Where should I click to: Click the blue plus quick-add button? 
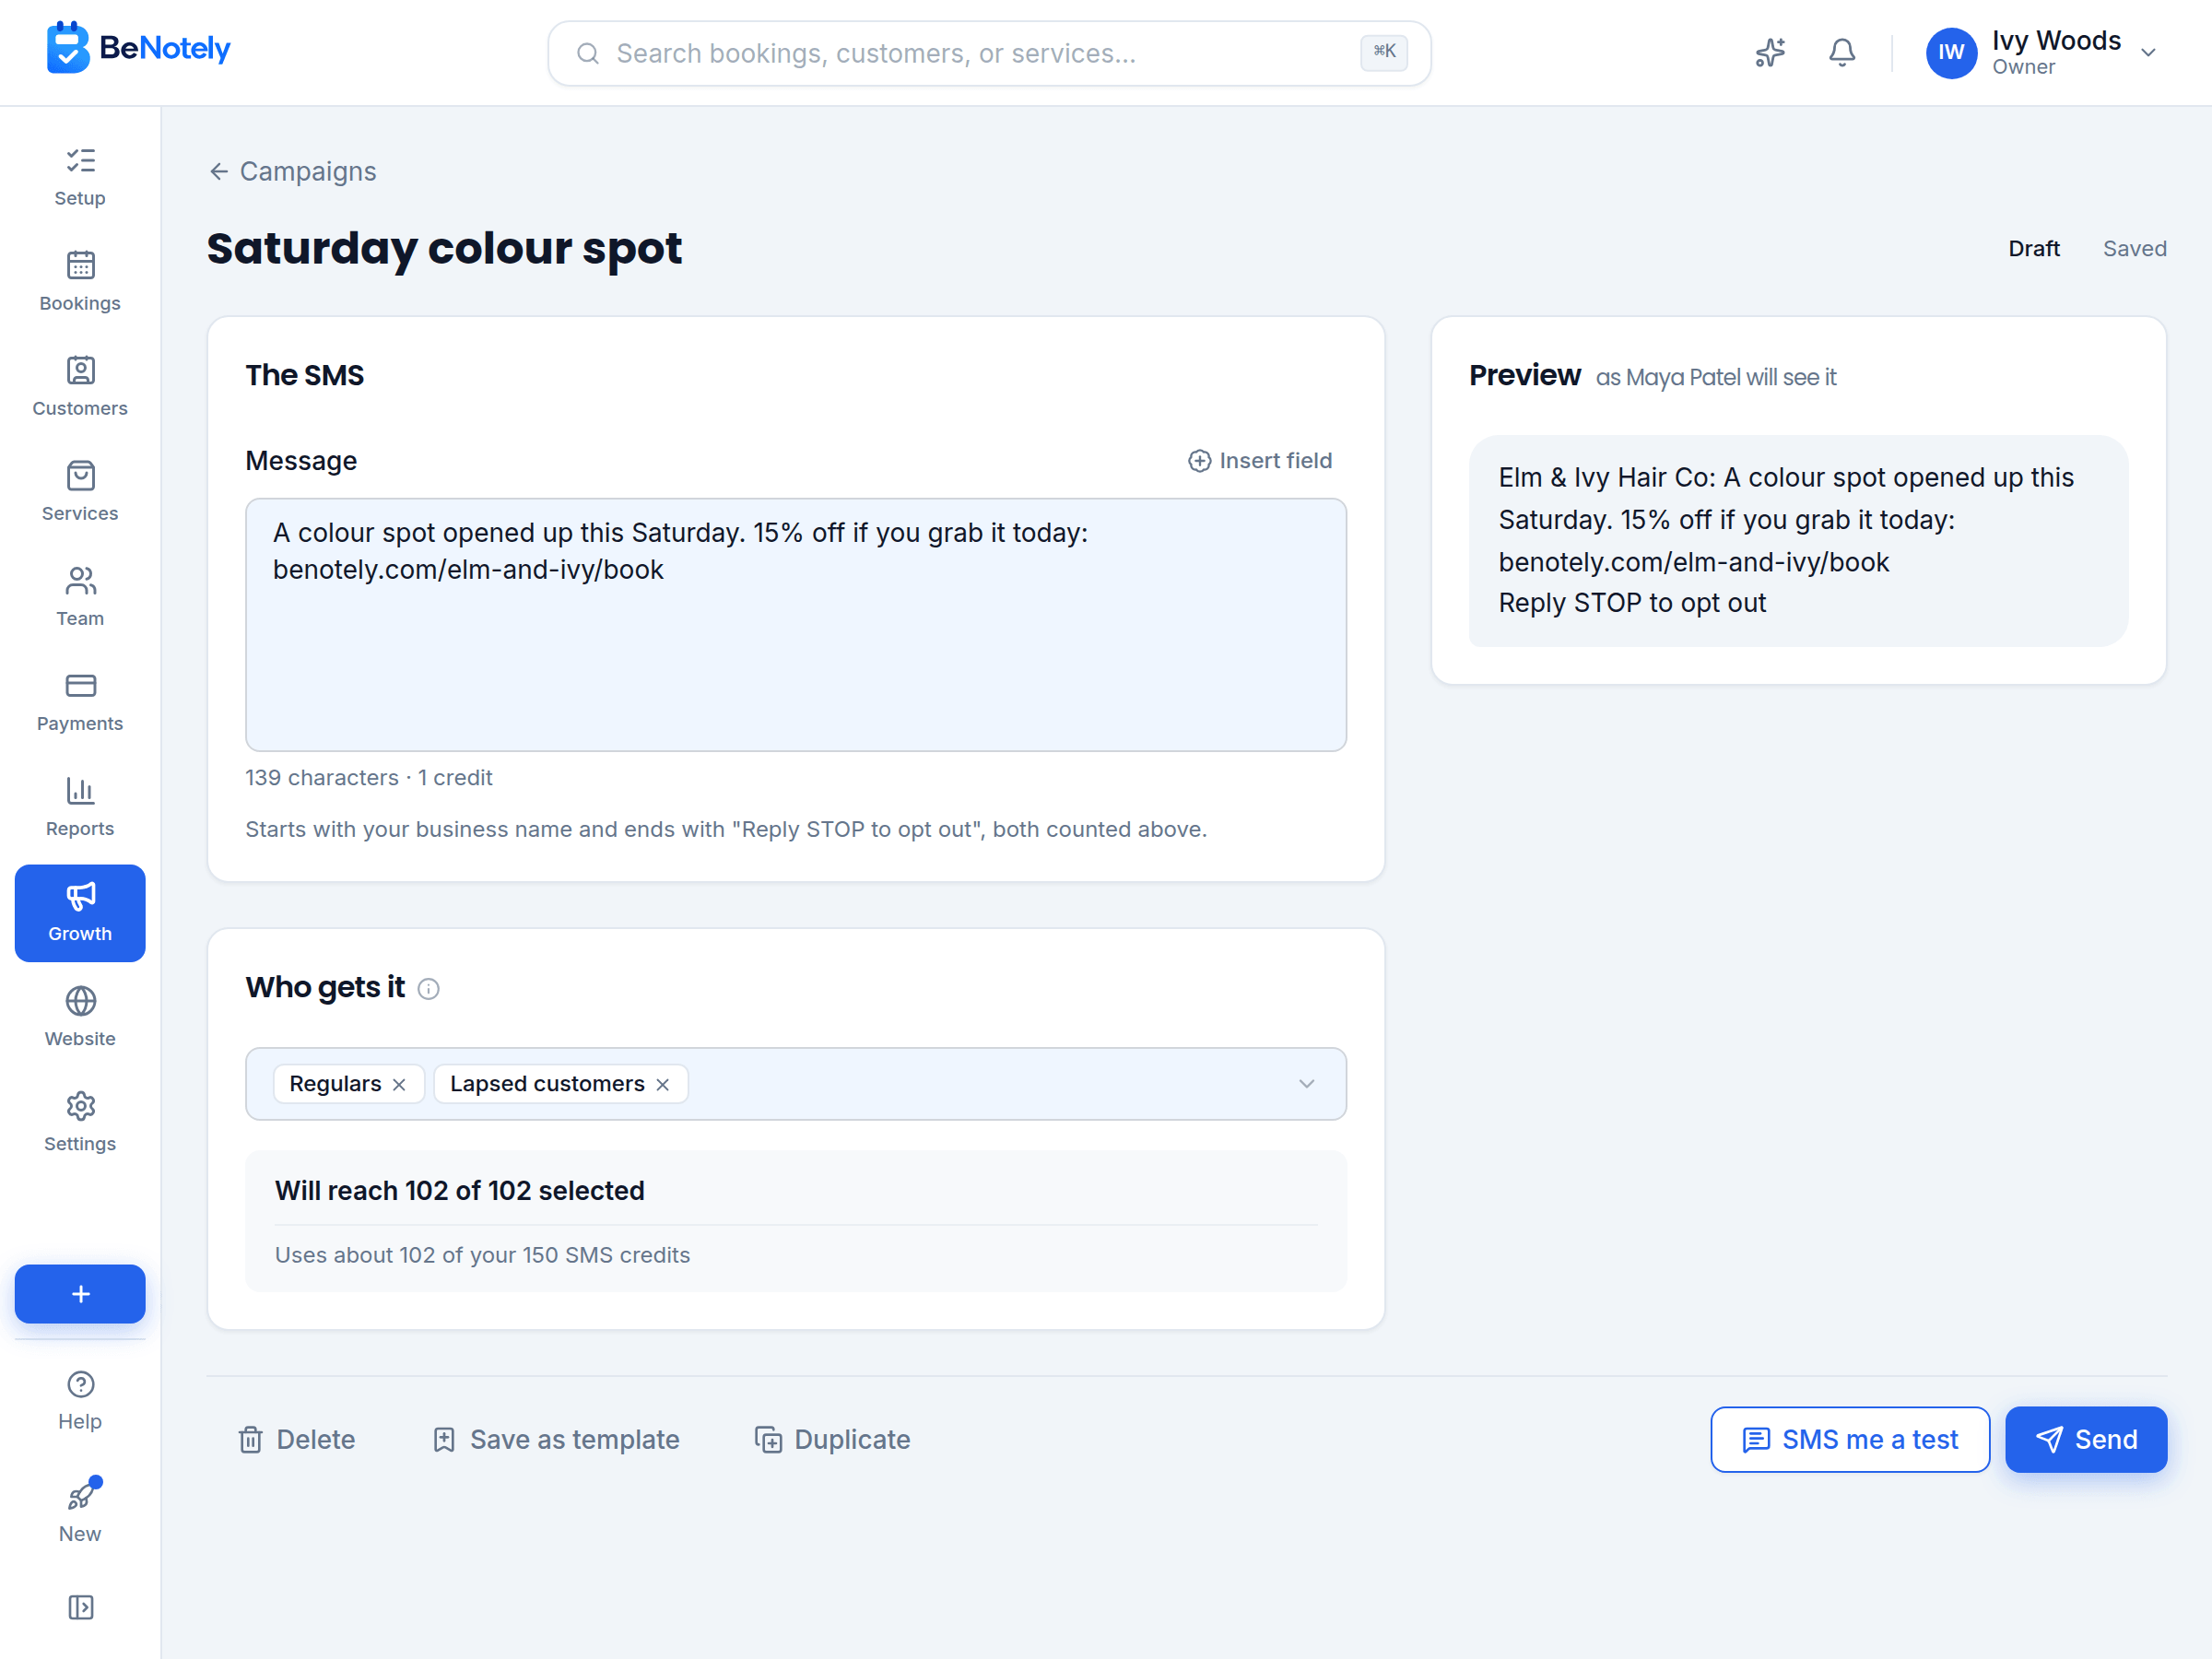pos(80,1294)
